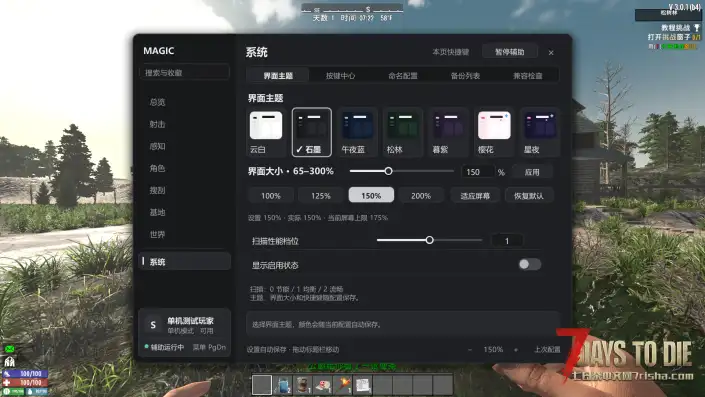This screenshot has height=397, width=705.
Task: Click the 适应屏幕 fit screen button
Action: (x=475, y=196)
